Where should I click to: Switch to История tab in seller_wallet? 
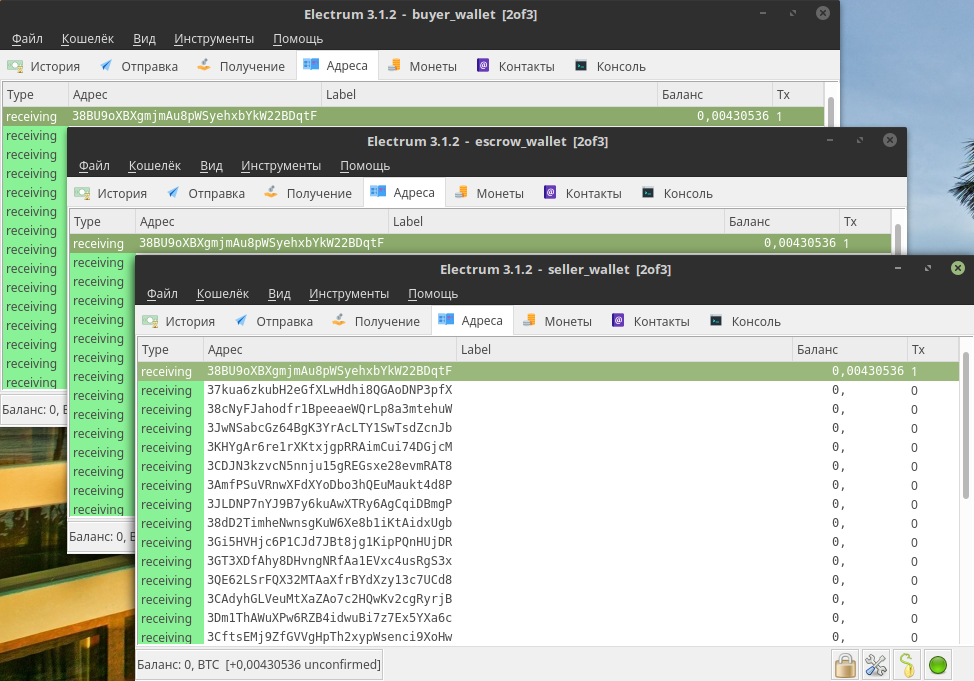(x=178, y=321)
